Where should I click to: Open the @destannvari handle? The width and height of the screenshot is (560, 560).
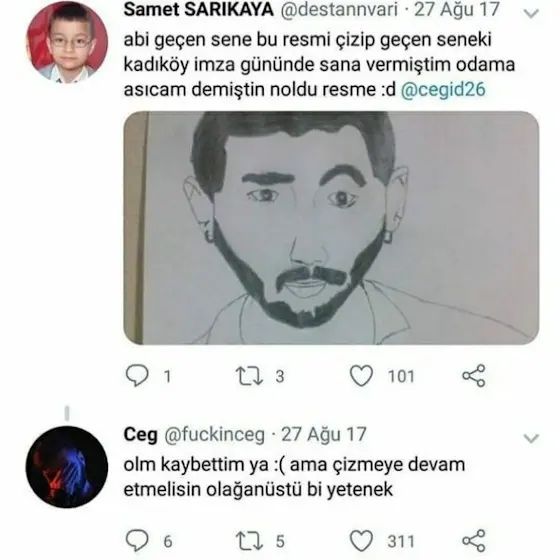(339, 10)
